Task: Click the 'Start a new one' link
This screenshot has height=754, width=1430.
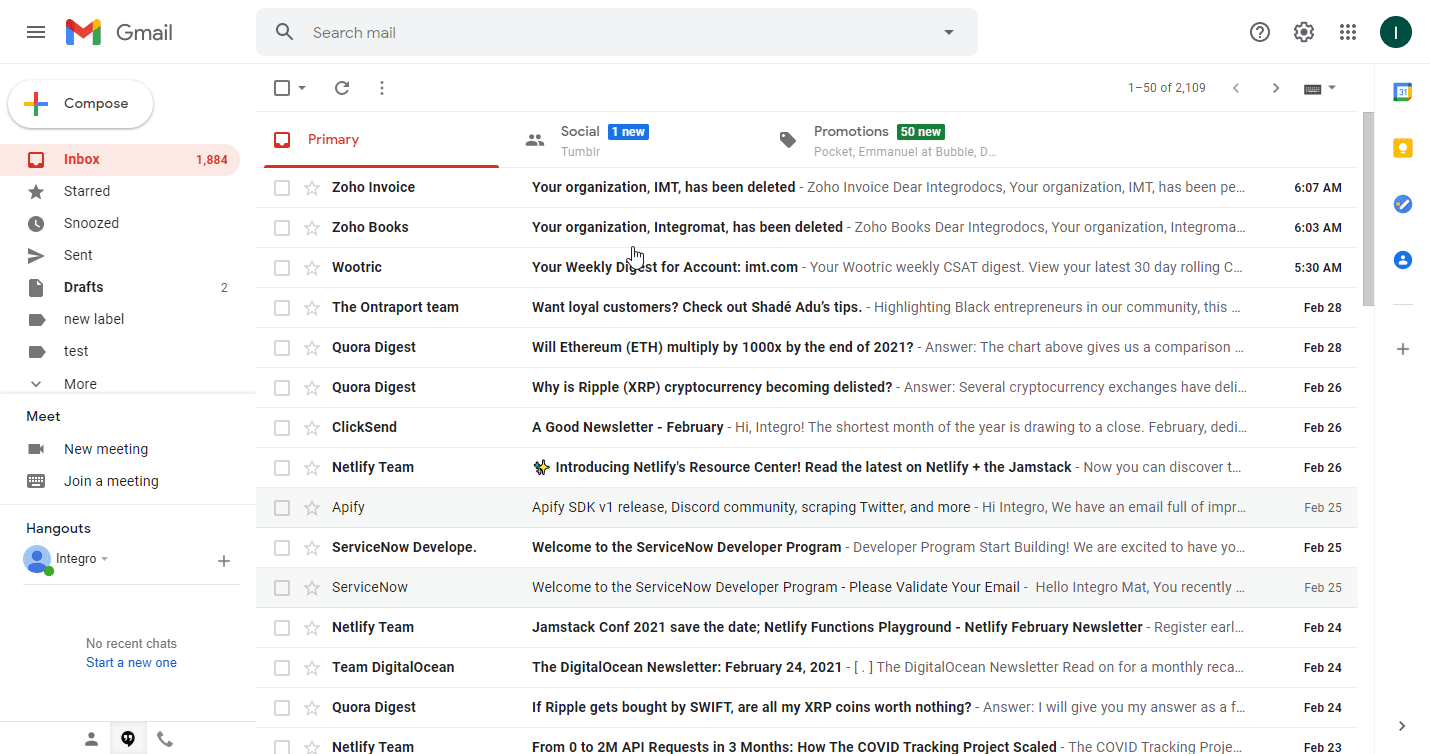Action: pyautogui.click(x=131, y=663)
